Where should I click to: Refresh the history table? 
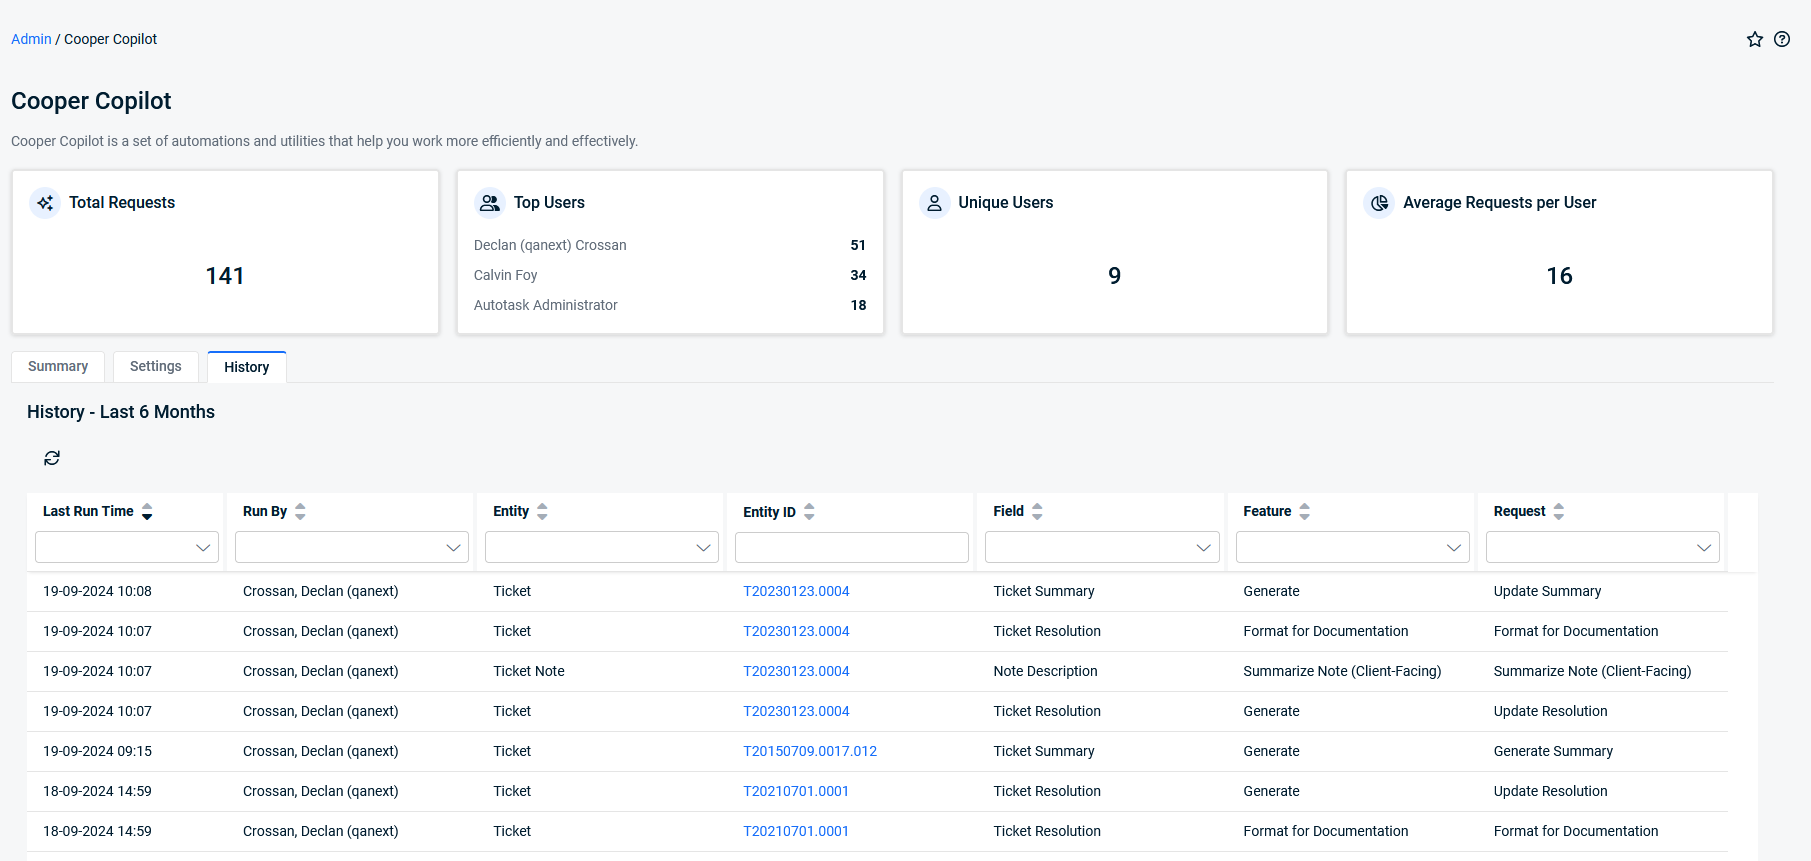tap(52, 458)
